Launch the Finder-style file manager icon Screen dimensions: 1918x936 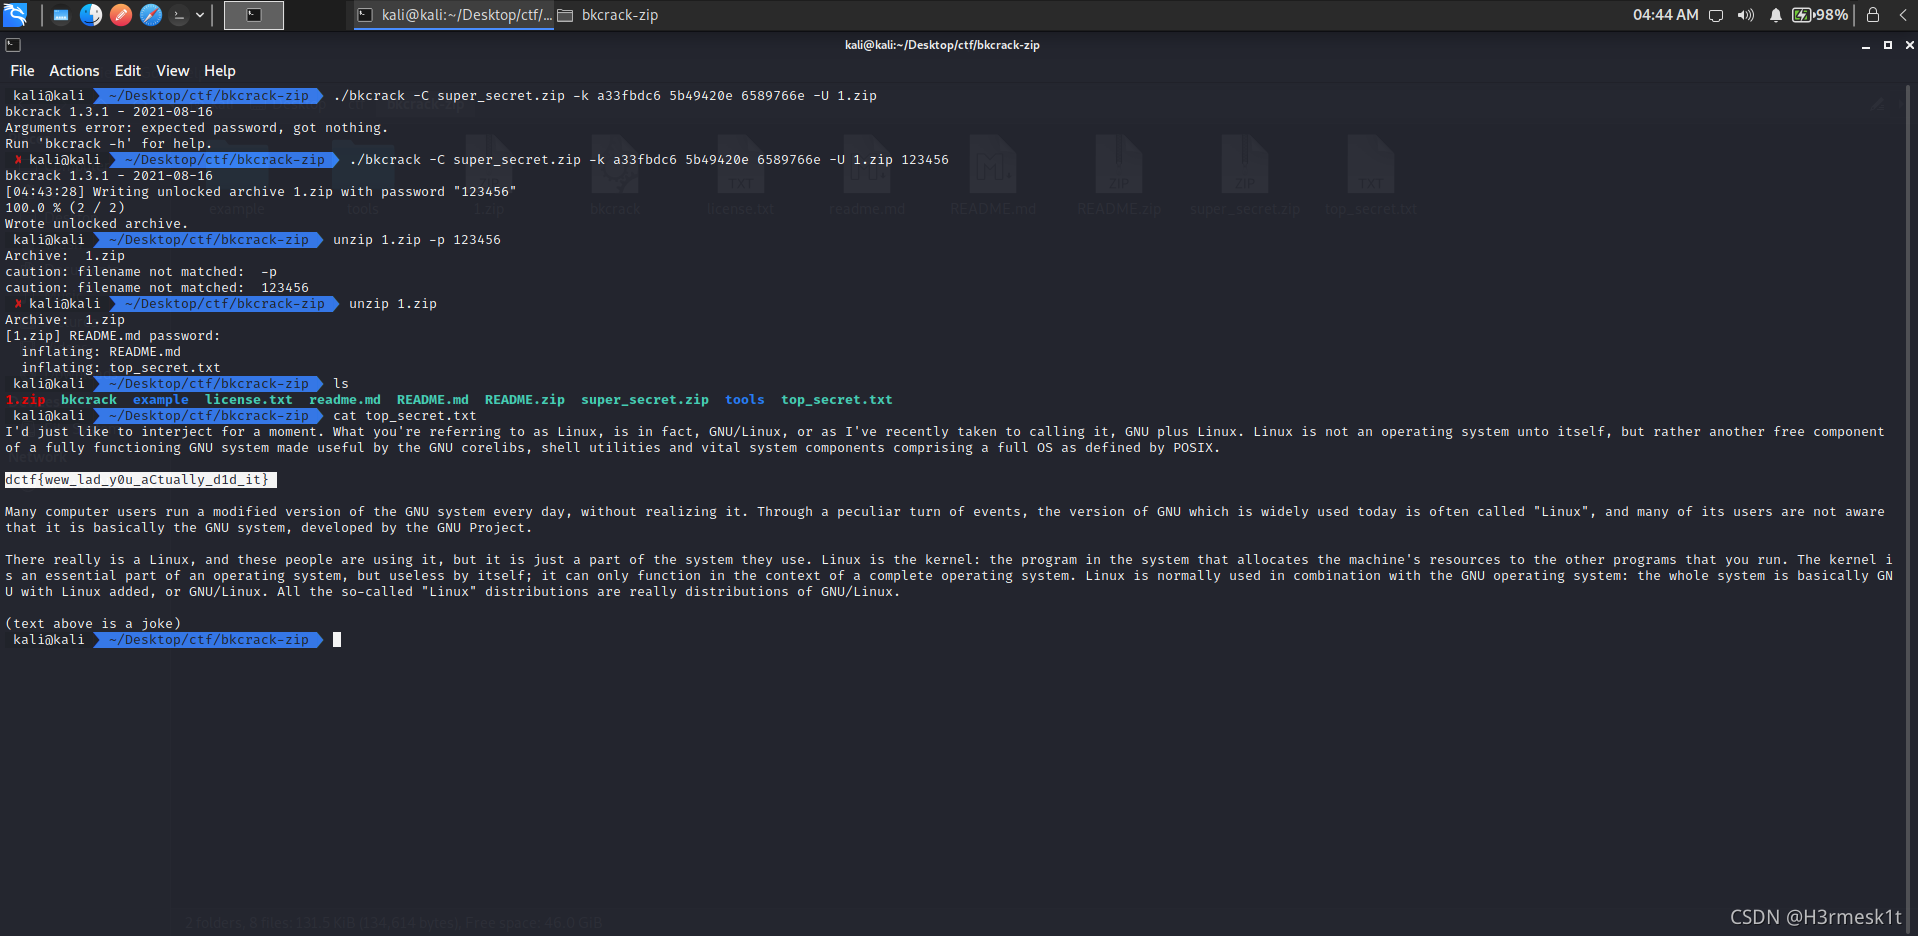(91, 15)
